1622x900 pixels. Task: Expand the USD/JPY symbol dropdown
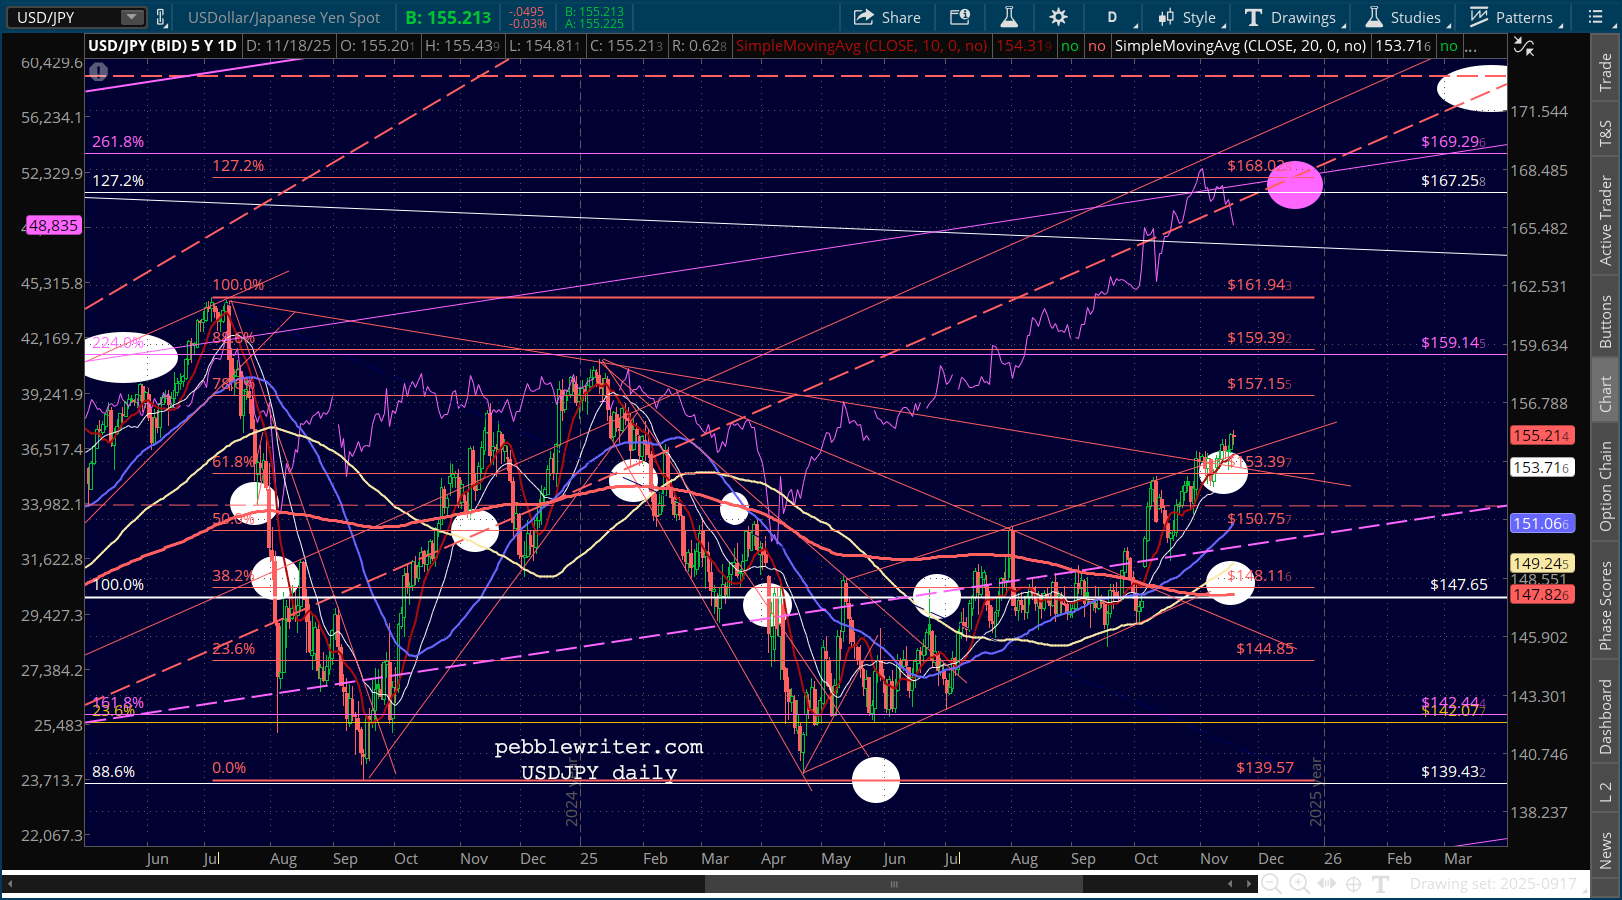pos(131,17)
